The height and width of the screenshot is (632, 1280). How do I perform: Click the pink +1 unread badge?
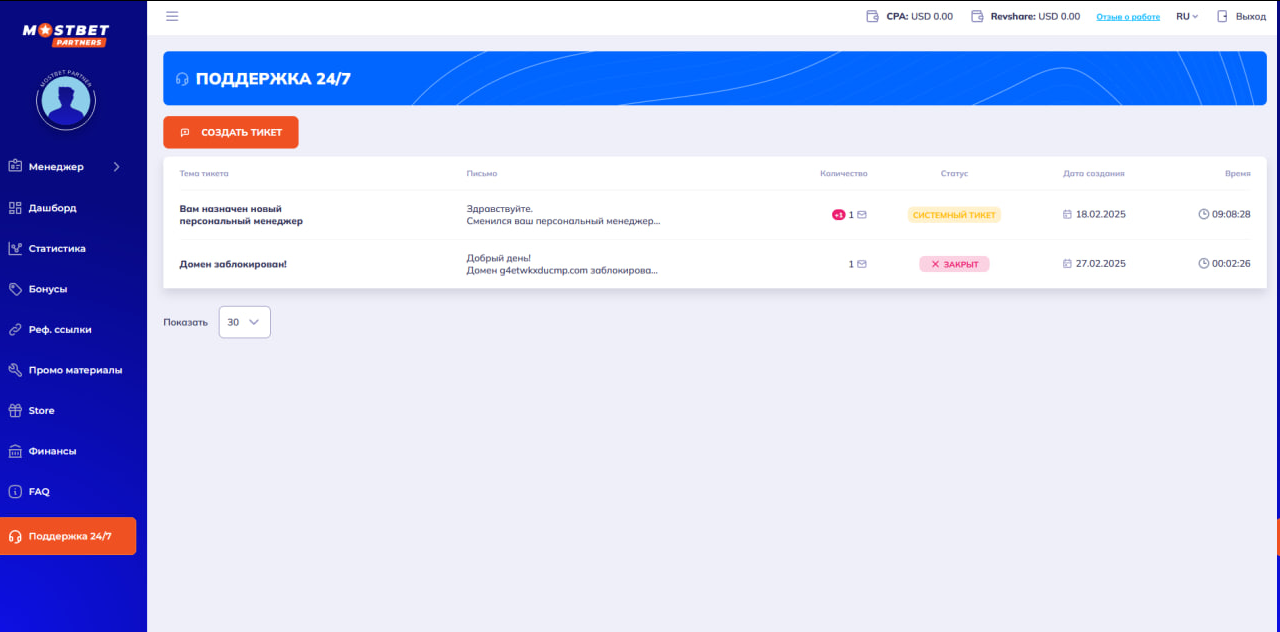[x=838, y=215]
